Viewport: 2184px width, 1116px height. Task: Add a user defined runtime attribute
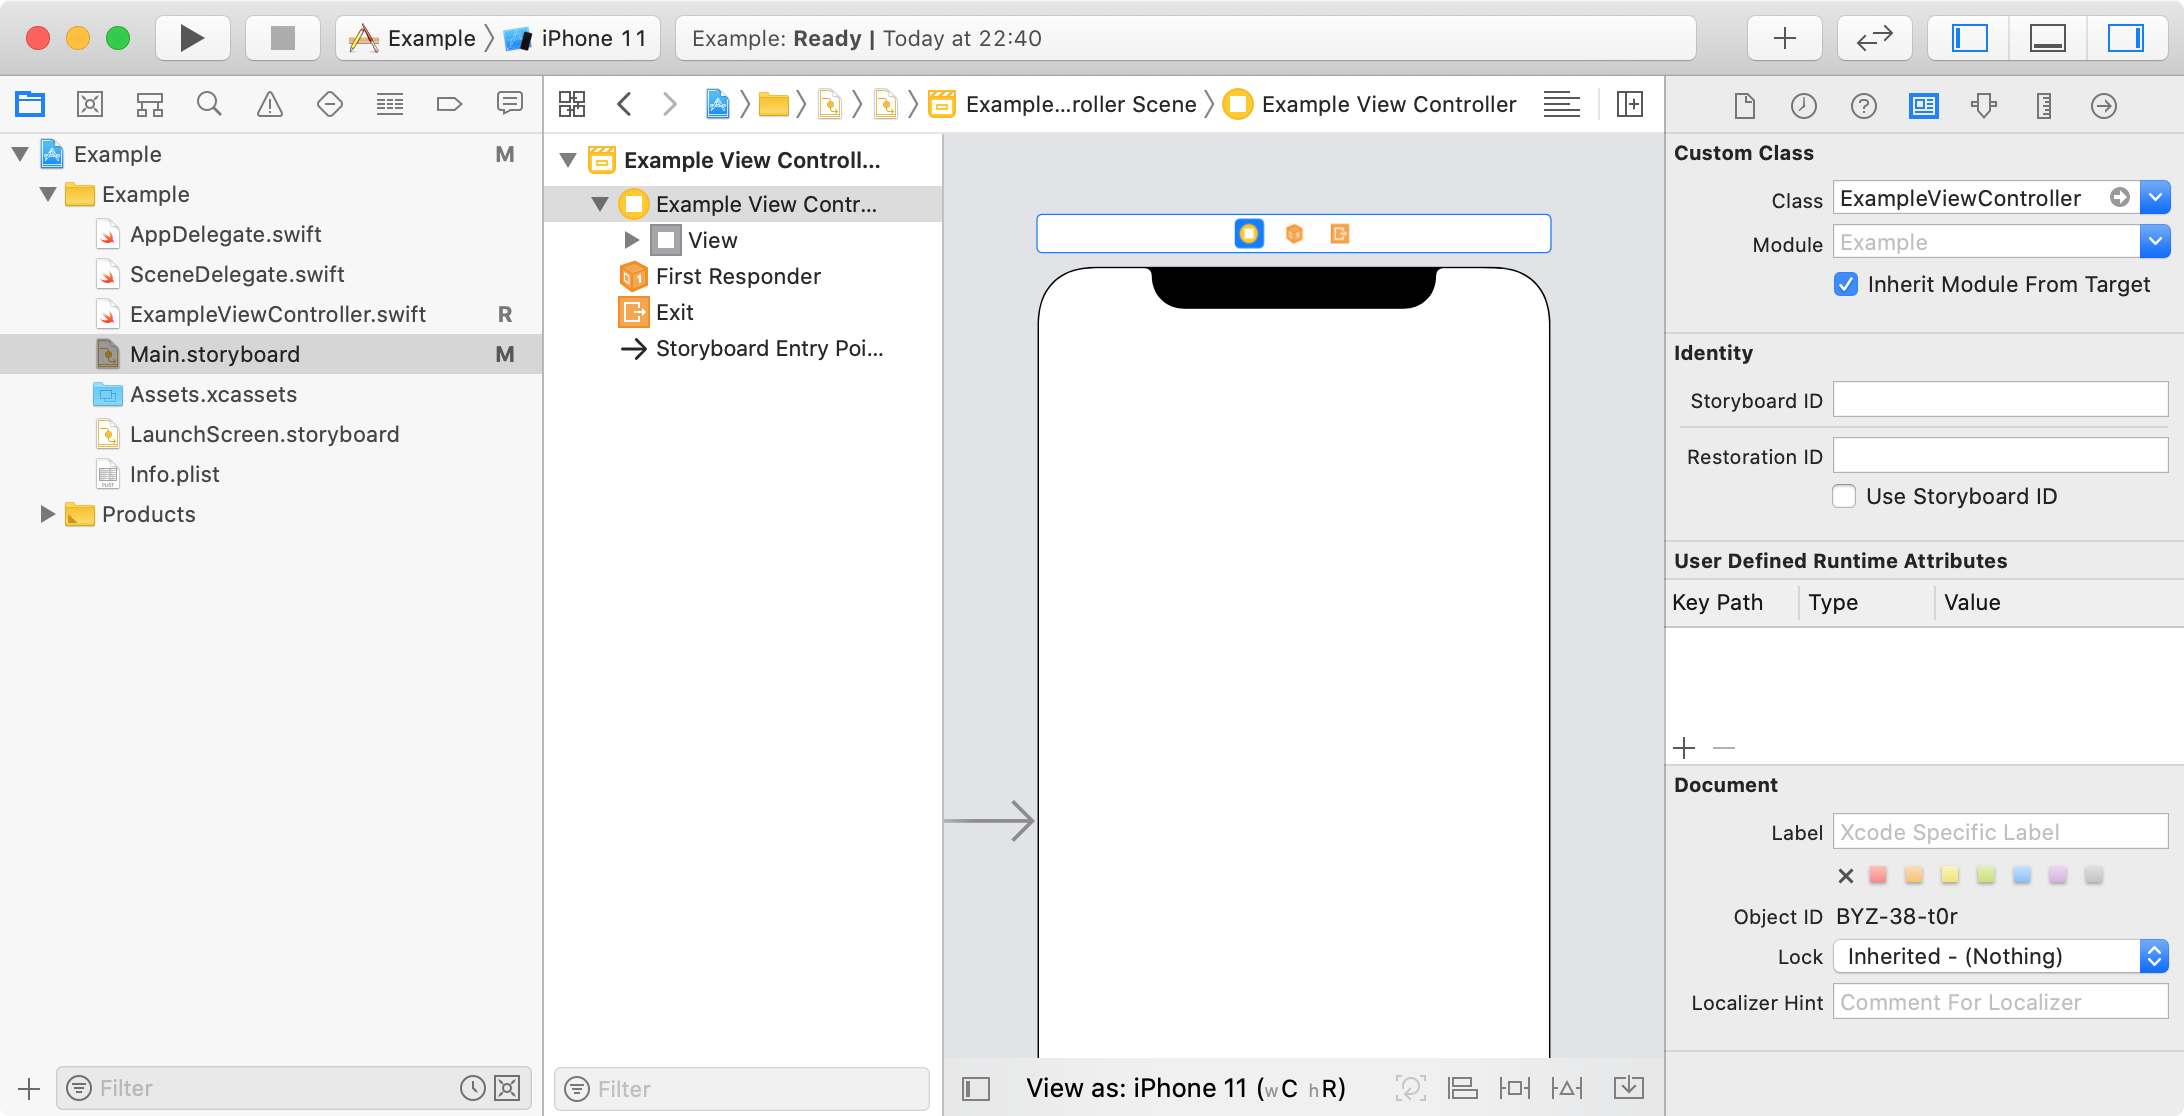click(x=1684, y=748)
